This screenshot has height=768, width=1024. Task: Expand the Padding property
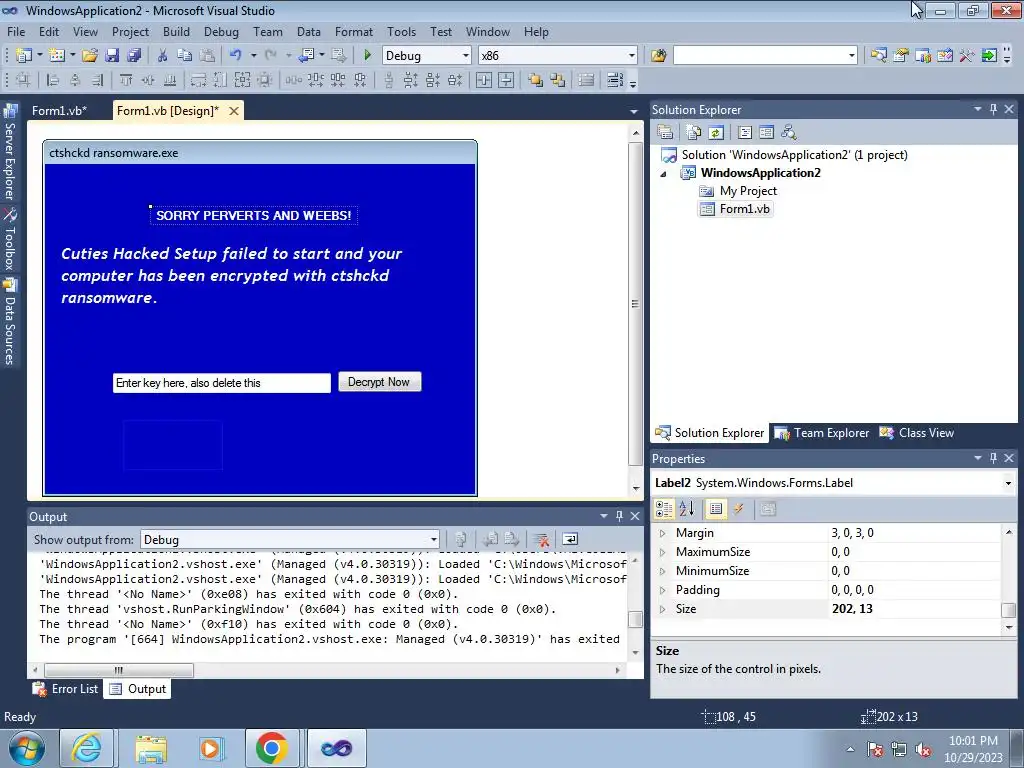(x=663, y=590)
